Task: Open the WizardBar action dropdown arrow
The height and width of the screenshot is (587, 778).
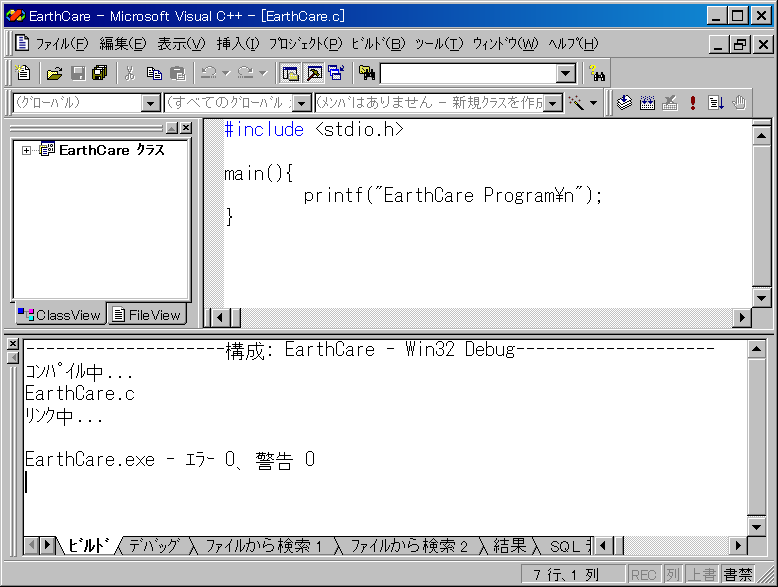Action: pyautogui.click(x=593, y=103)
